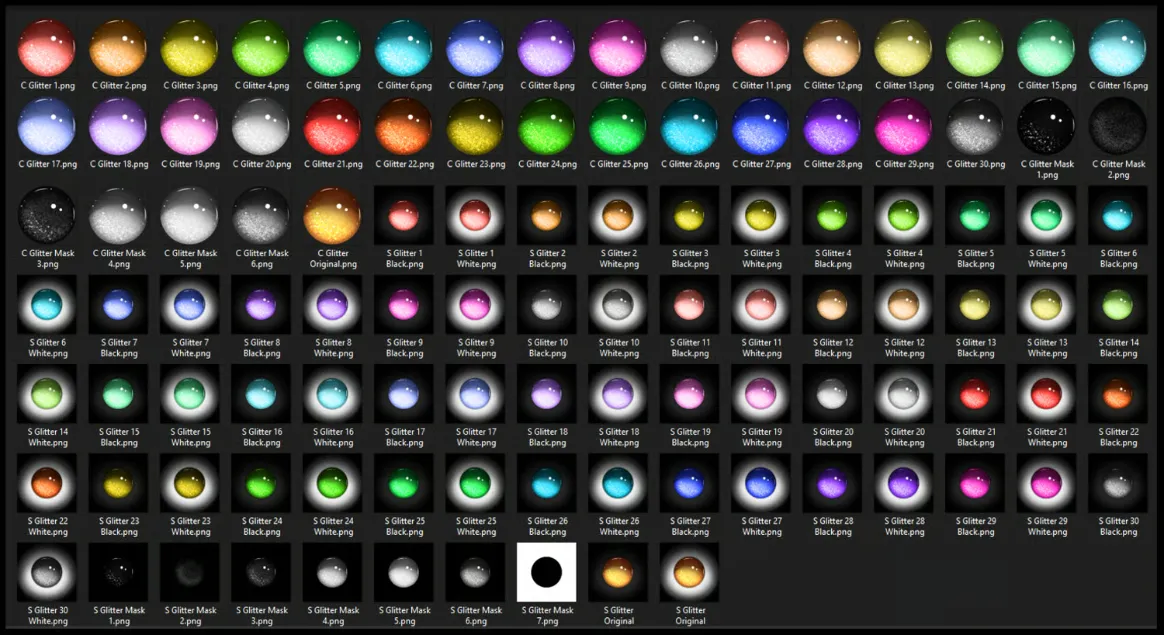Choose S Glitter 26 White.png thumbnail
Screen dimensions: 1164x635
click(x=619, y=483)
